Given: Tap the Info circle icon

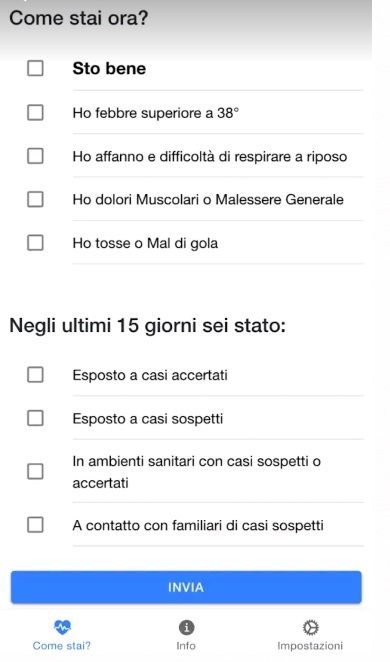Looking at the screenshot, I should [186, 627].
